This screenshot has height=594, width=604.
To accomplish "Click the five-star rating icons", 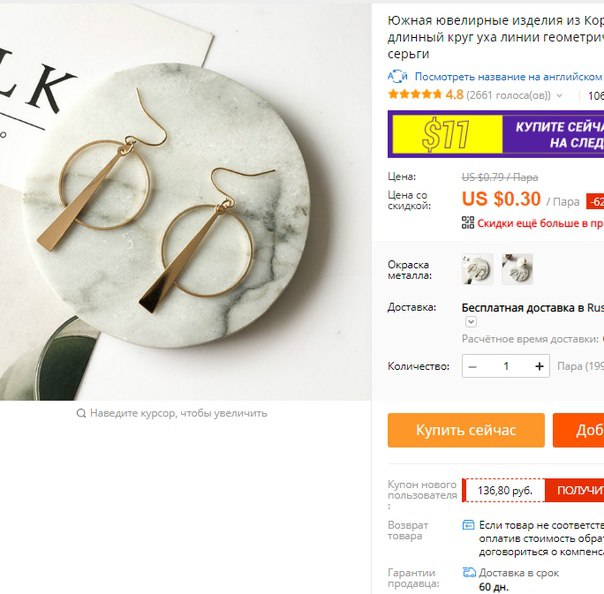I will coord(415,94).
